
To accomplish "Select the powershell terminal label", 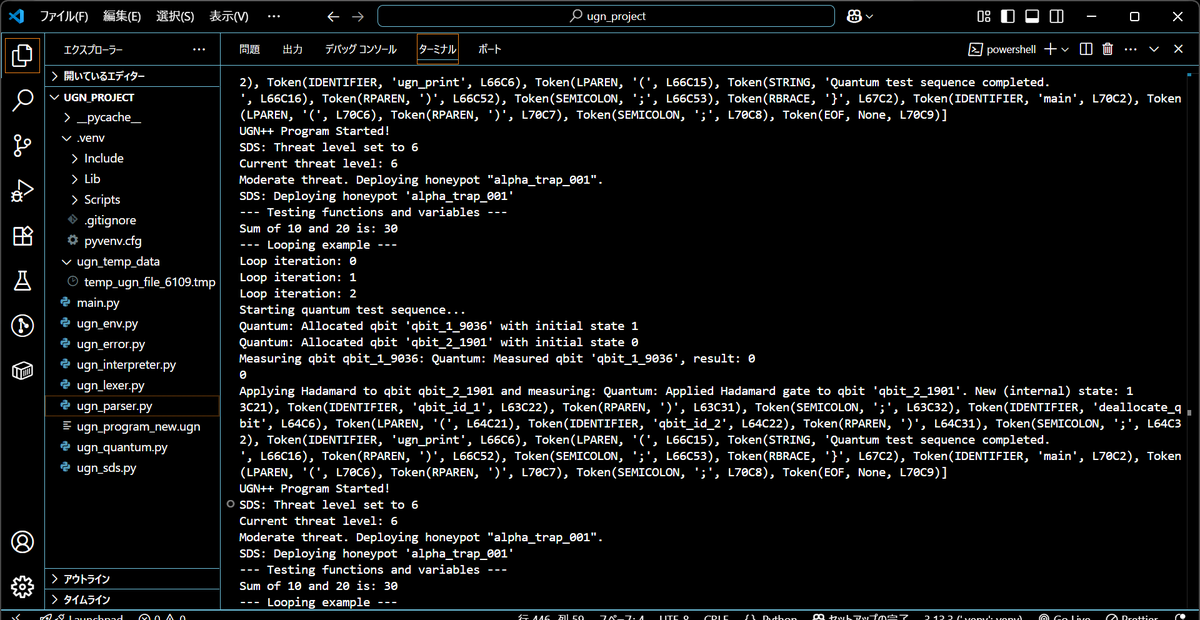I will (1003, 49).
